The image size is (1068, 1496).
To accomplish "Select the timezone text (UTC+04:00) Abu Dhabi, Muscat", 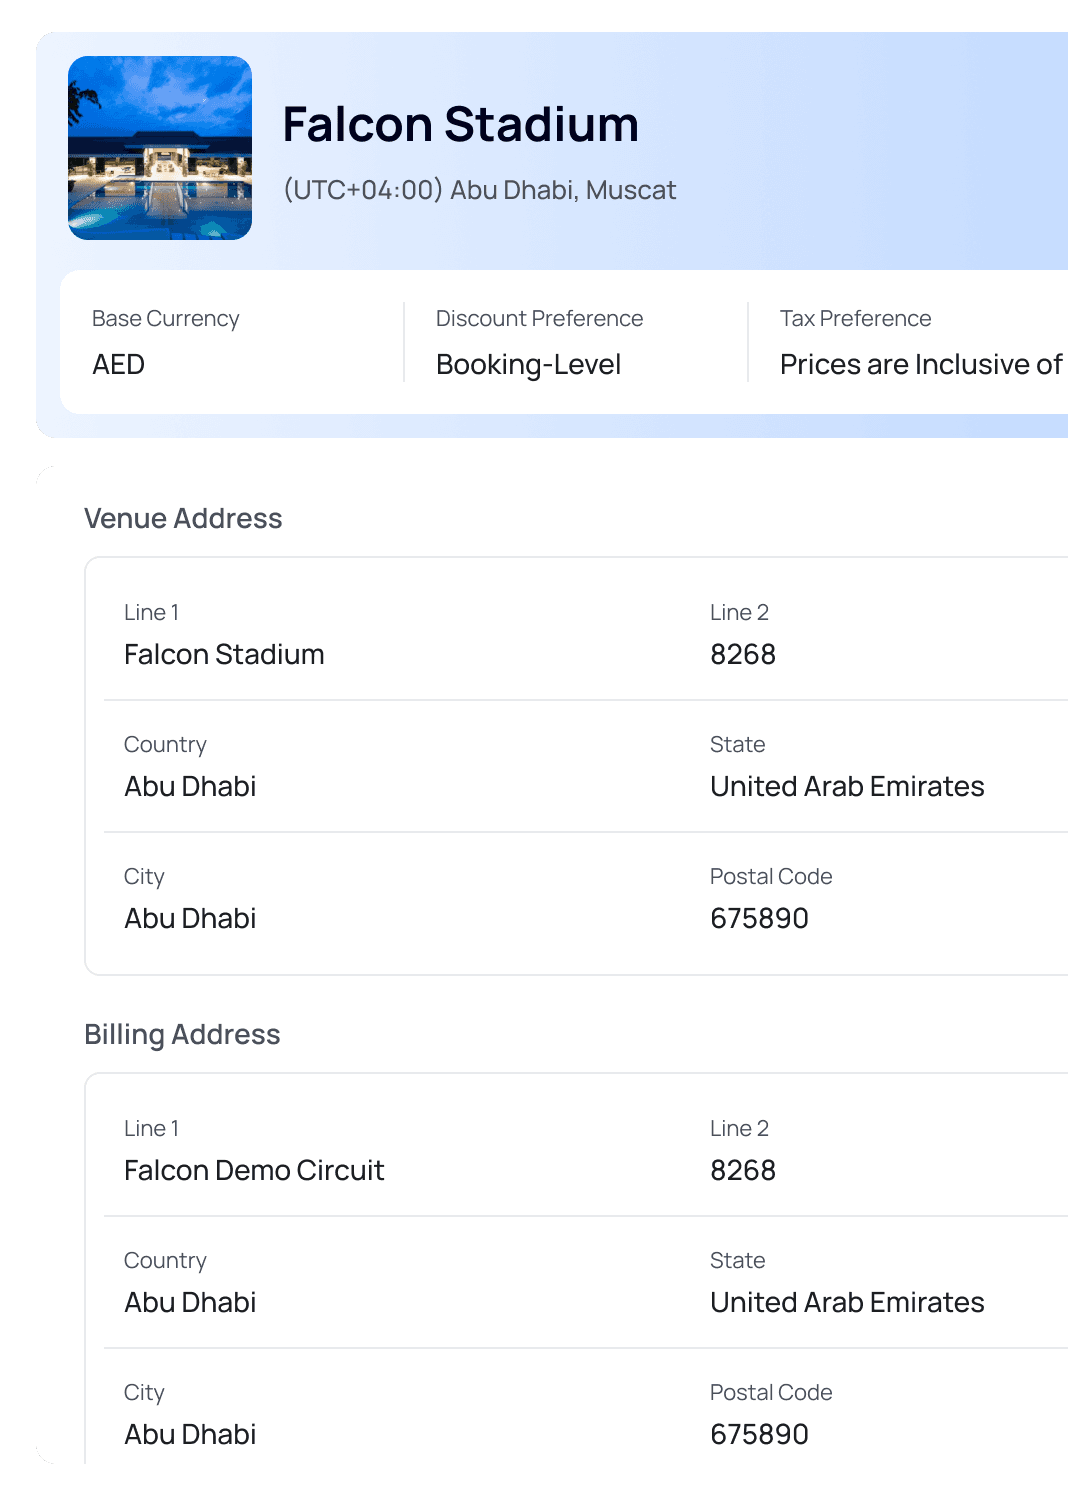I will tap(480, 190).
